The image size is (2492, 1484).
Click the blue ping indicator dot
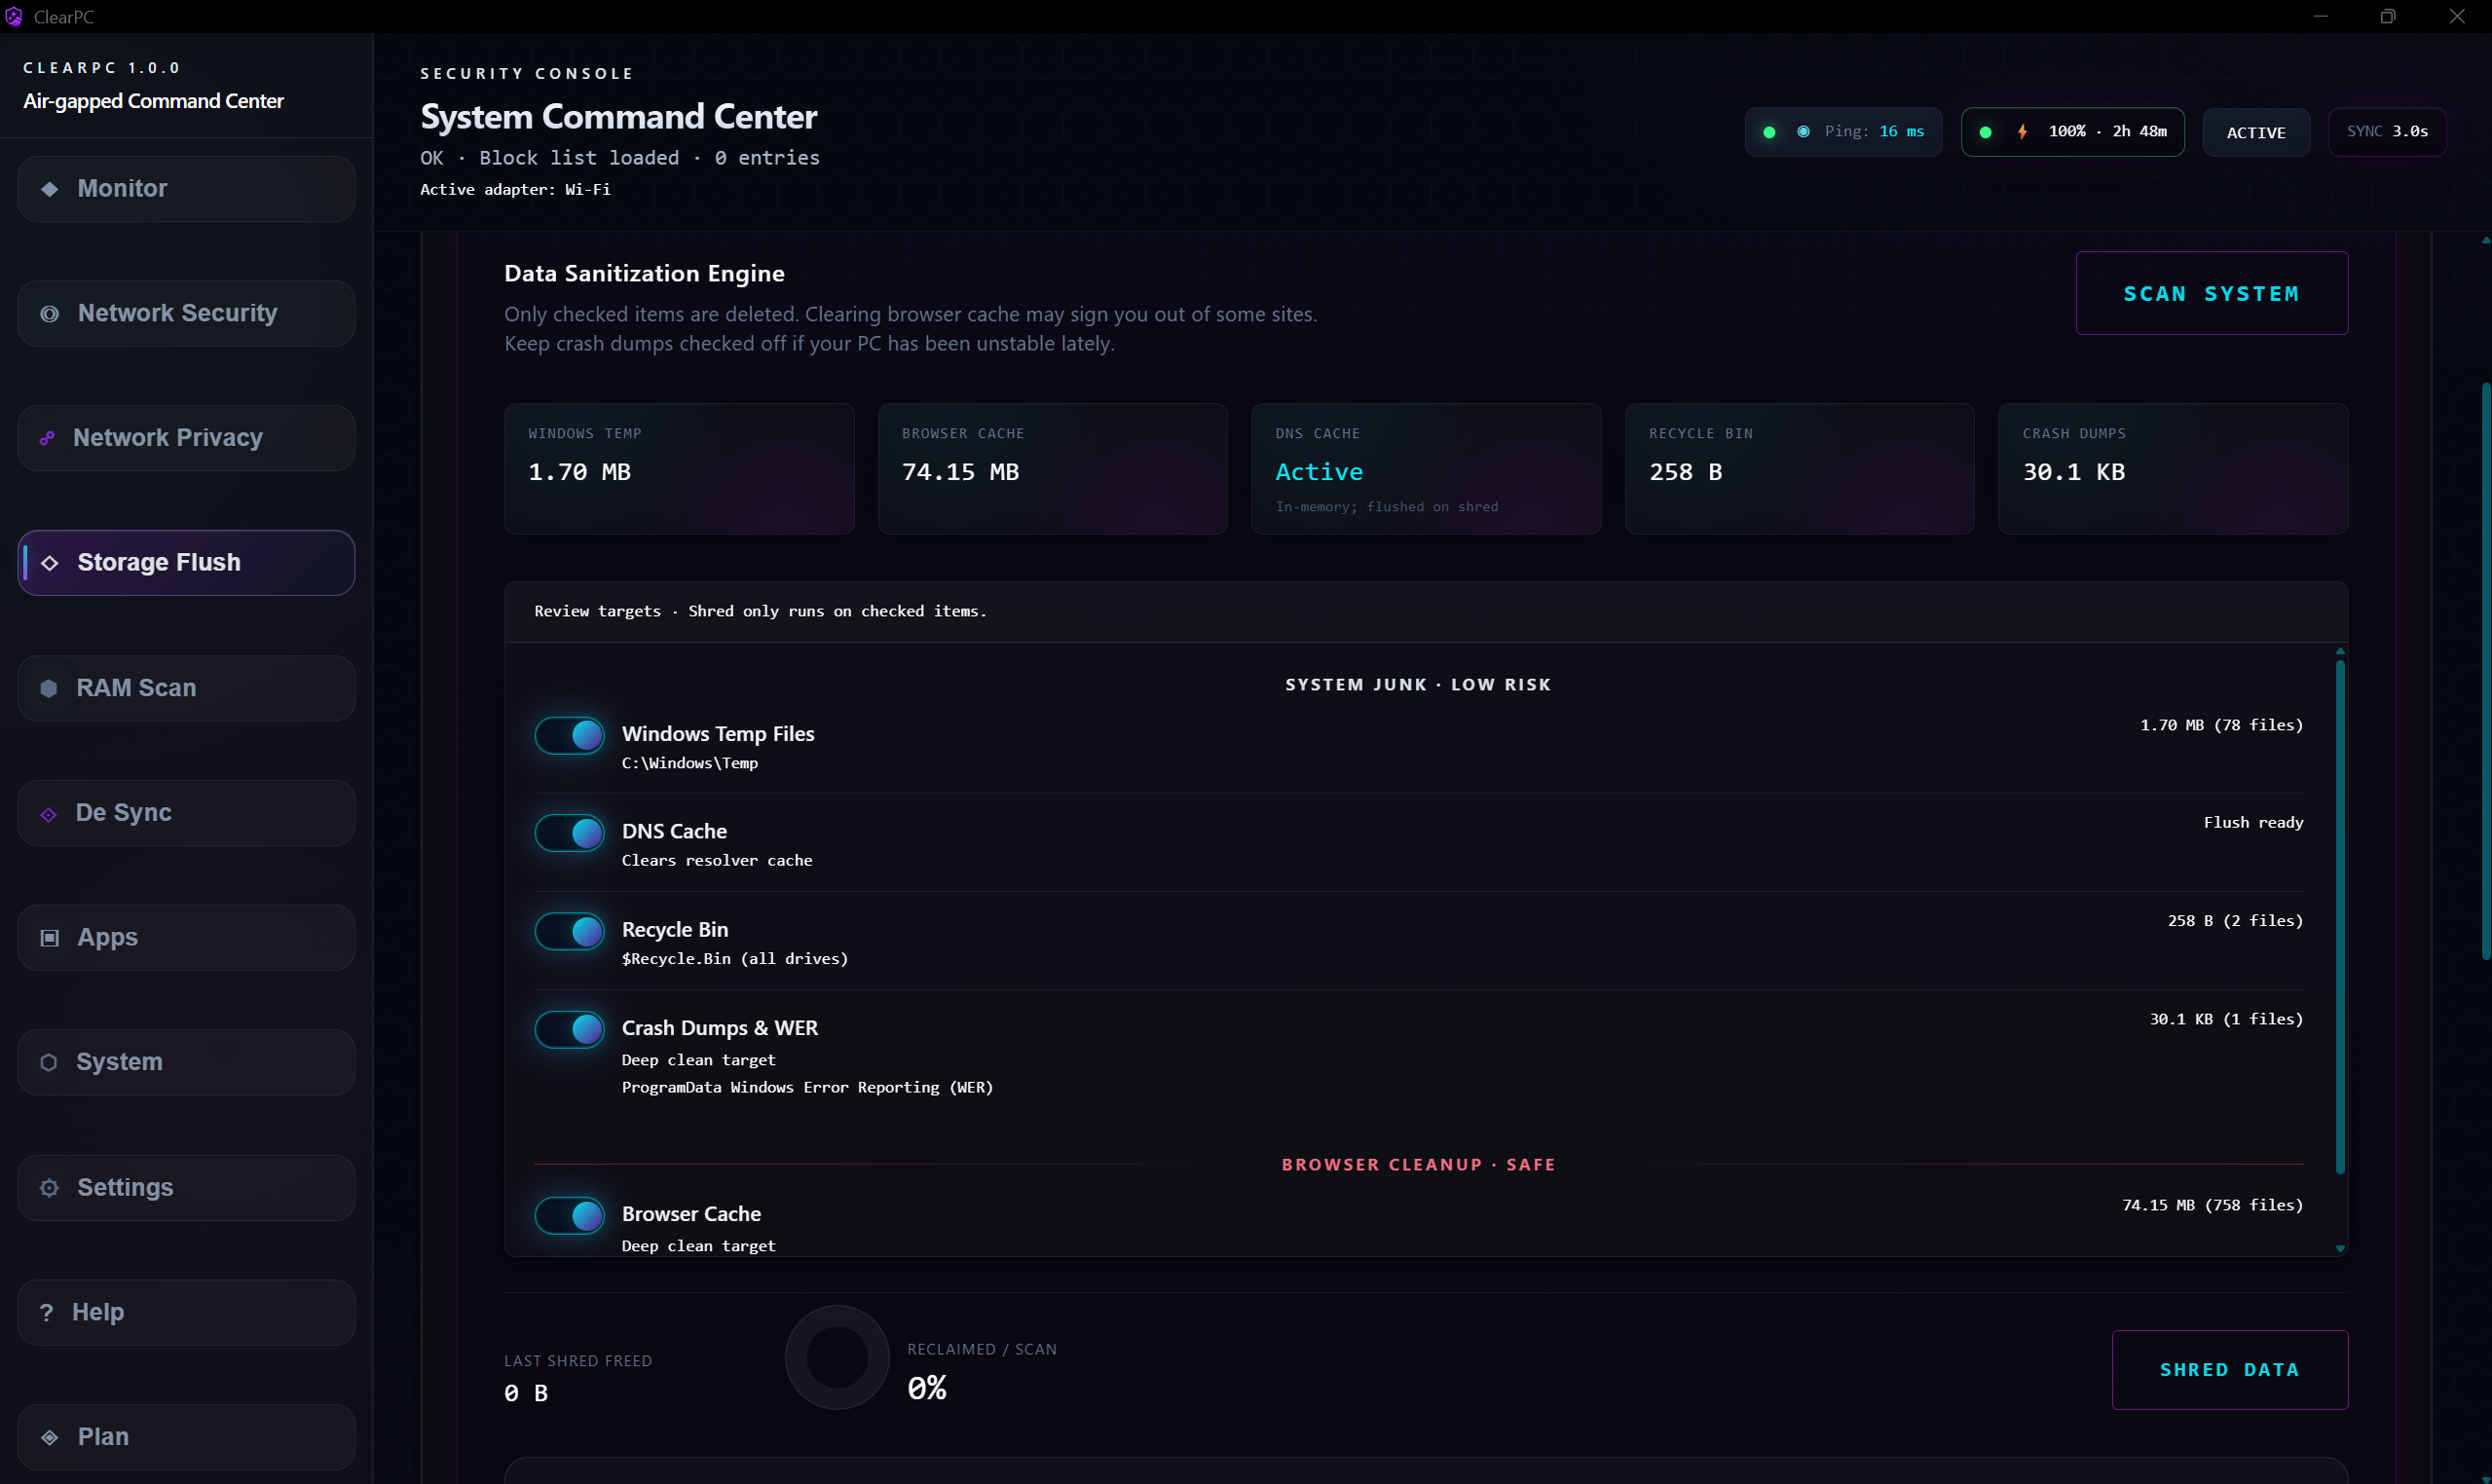point(1803,132)
